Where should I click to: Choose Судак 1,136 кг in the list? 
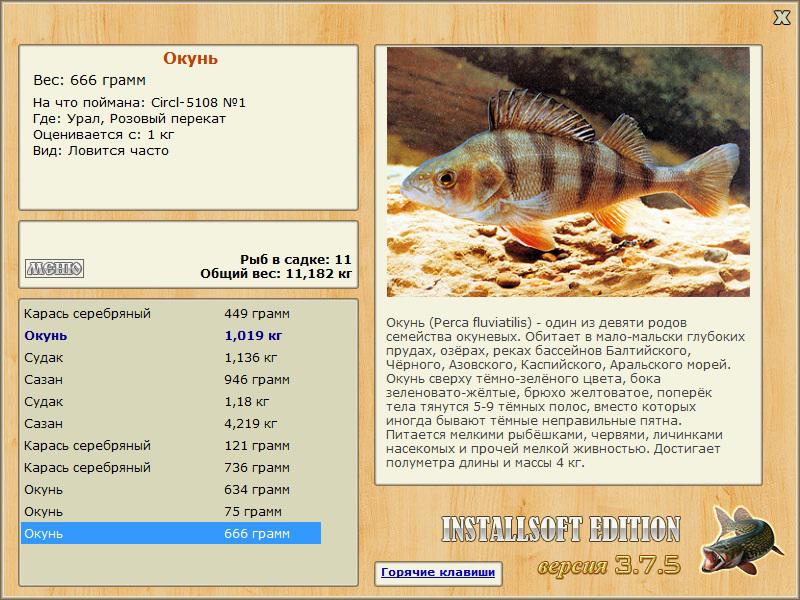(171, 358)
